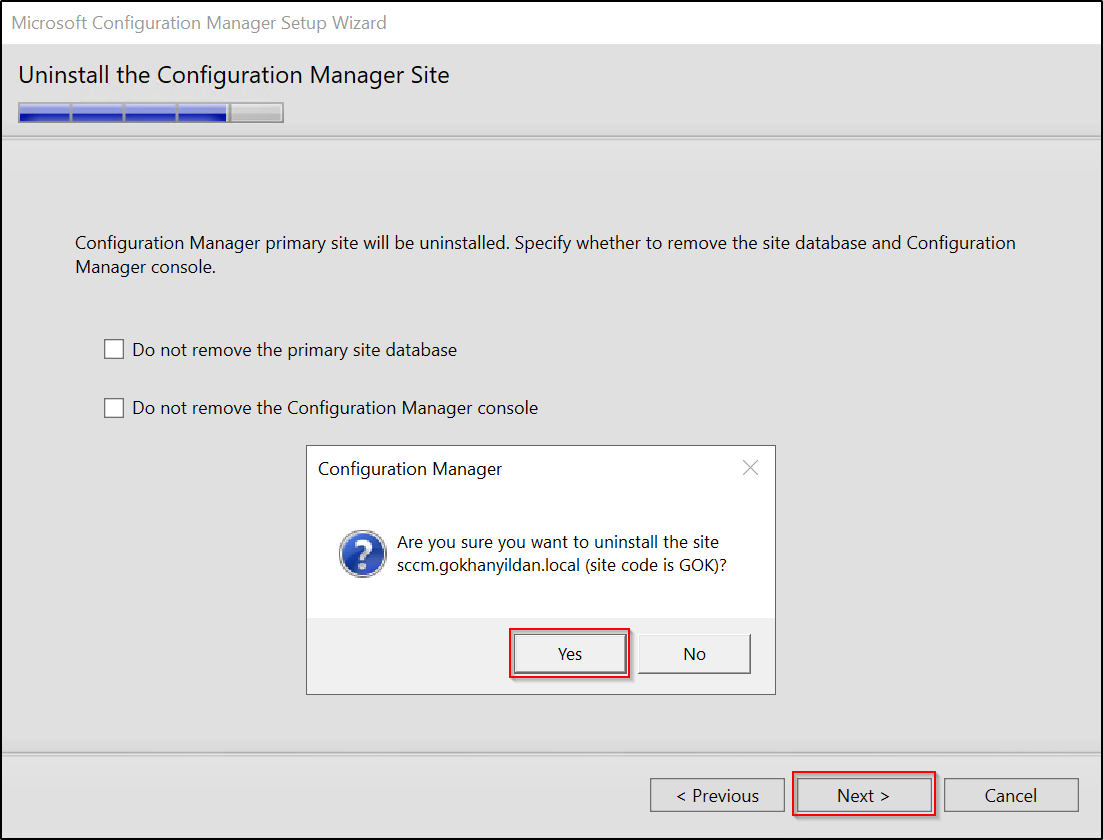Click No in the confirmation dialog
Image resolution: width=1103 pixels, height=840 pixels.
pyautogui.click(x=694, y=654)
